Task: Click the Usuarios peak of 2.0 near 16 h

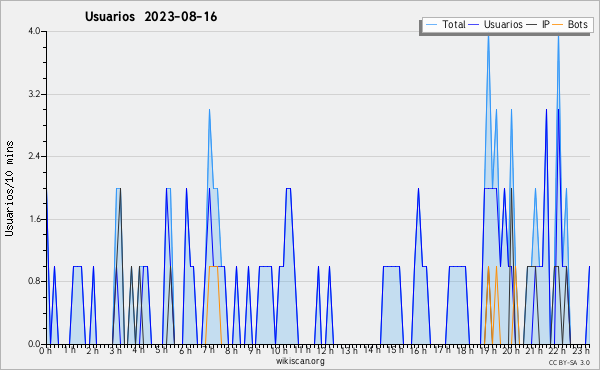Action: pos(418,188)
